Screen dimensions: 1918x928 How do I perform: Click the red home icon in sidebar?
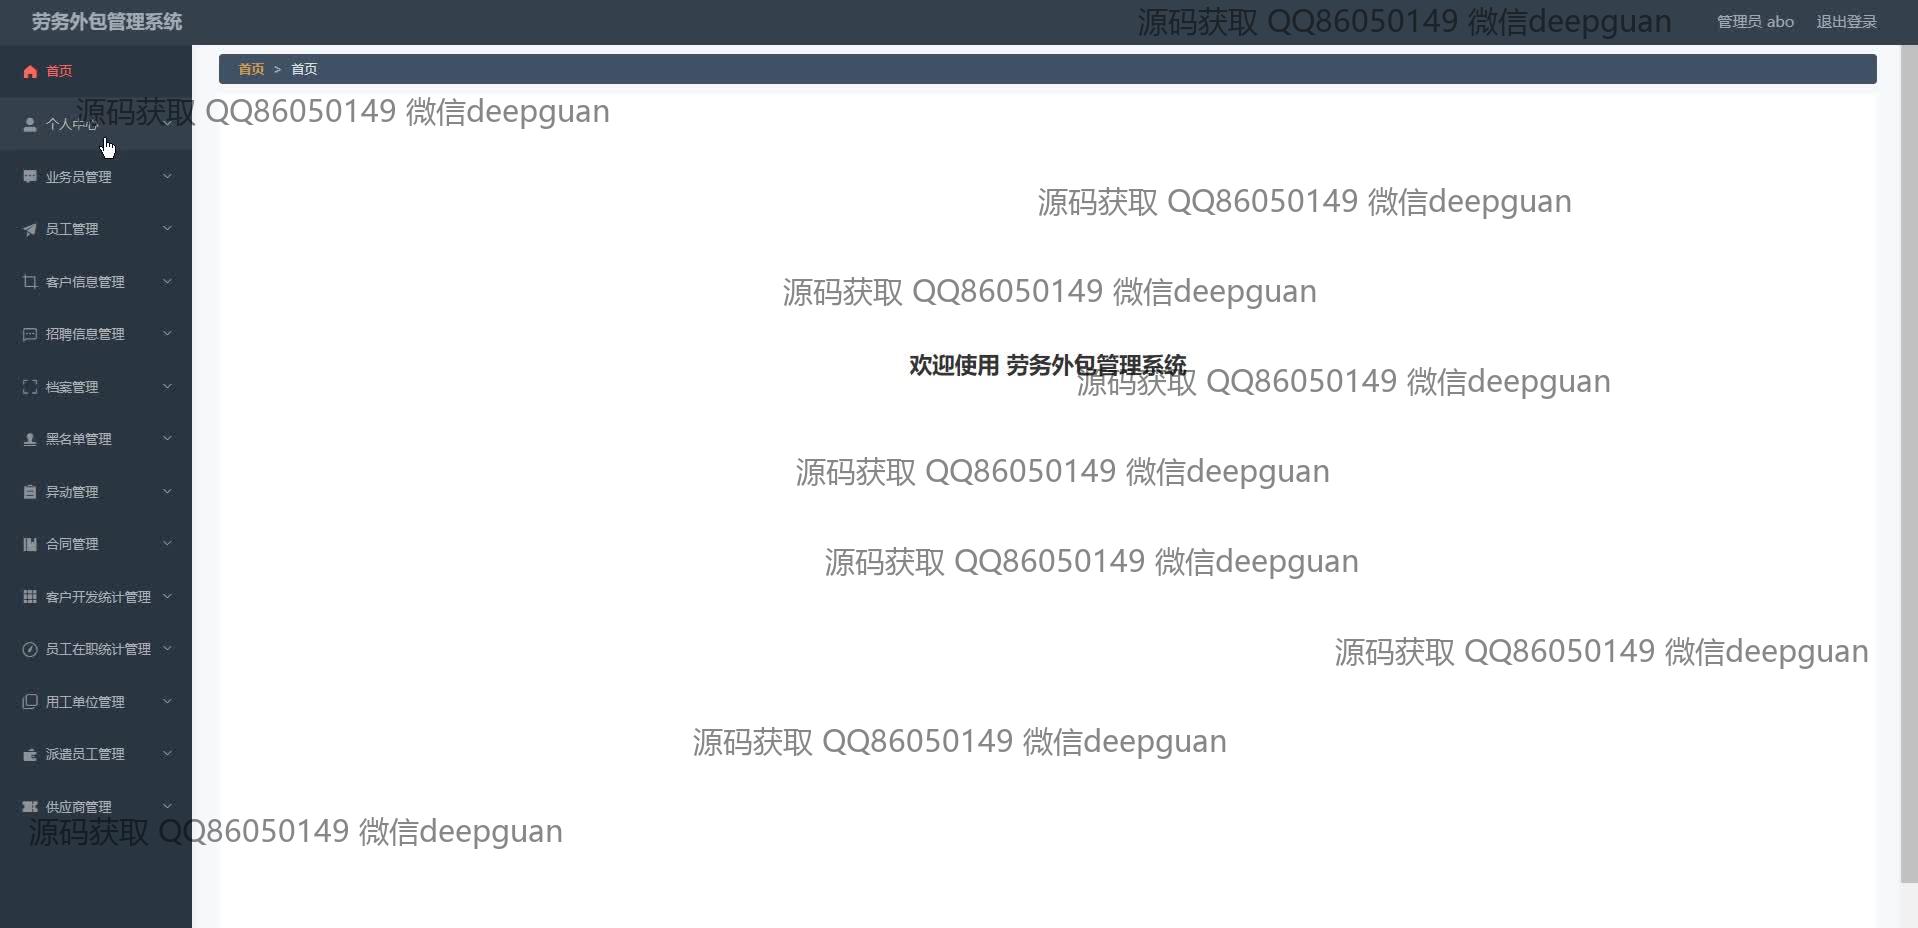pos(30,71)
